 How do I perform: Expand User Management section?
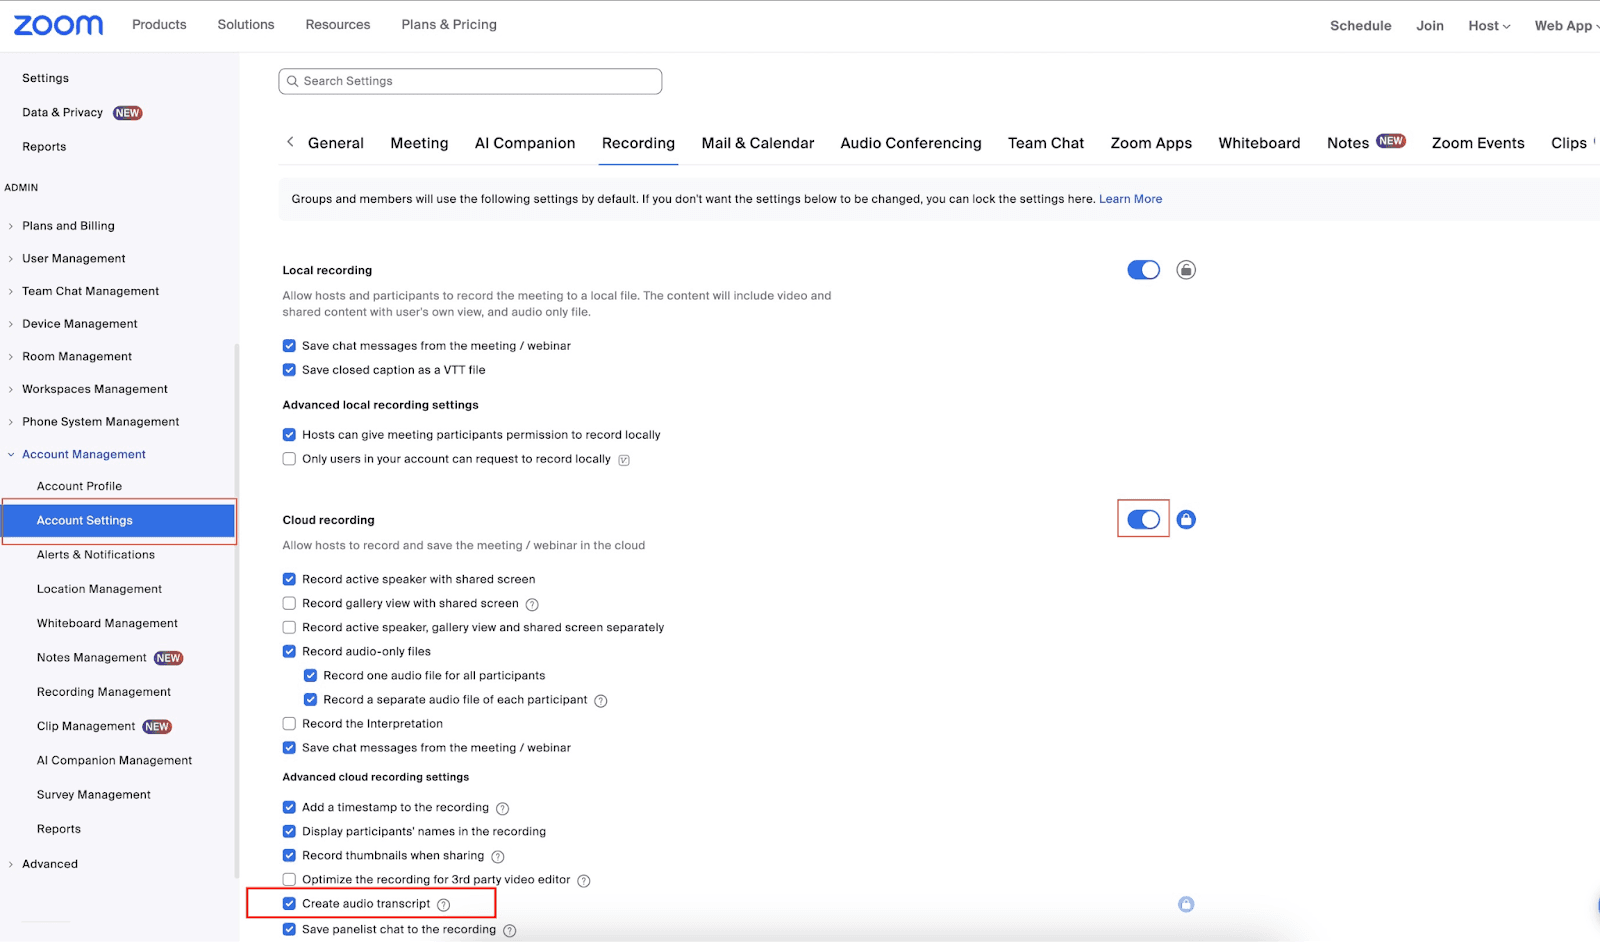(x=74, y=259)
